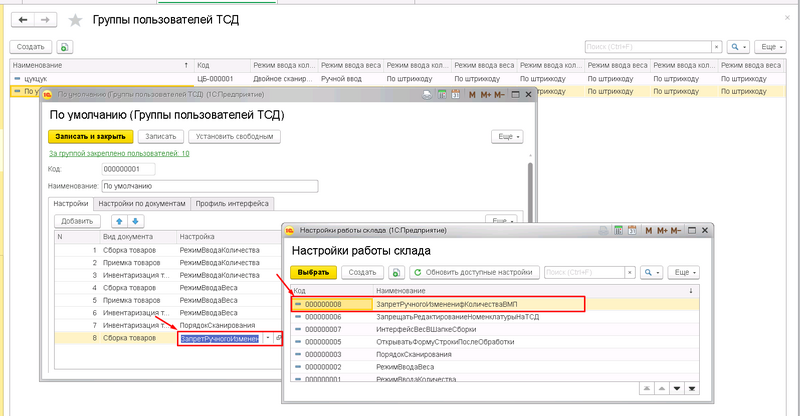Go back with the left arrow in the main window

(x=22, y=20)
